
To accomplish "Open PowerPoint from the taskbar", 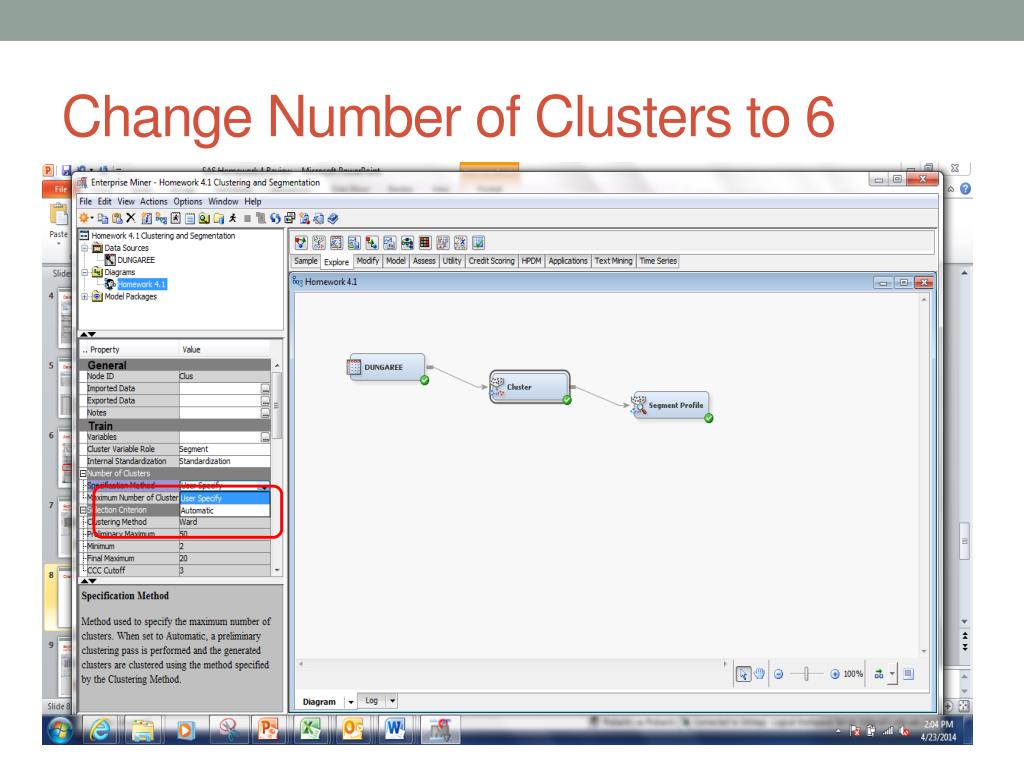I will [268, 729].
